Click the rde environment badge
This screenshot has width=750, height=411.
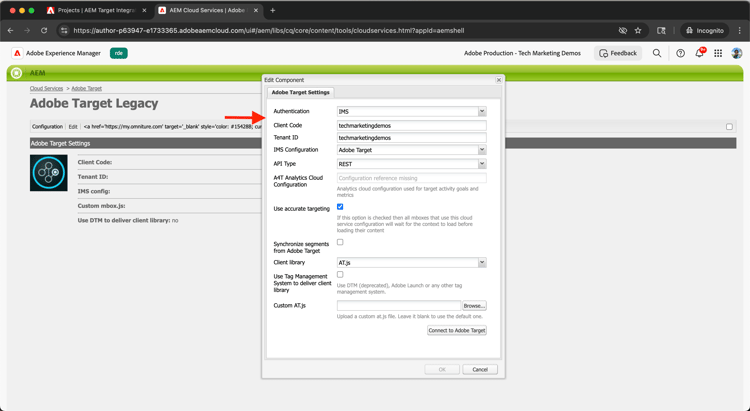coord(119,53)
